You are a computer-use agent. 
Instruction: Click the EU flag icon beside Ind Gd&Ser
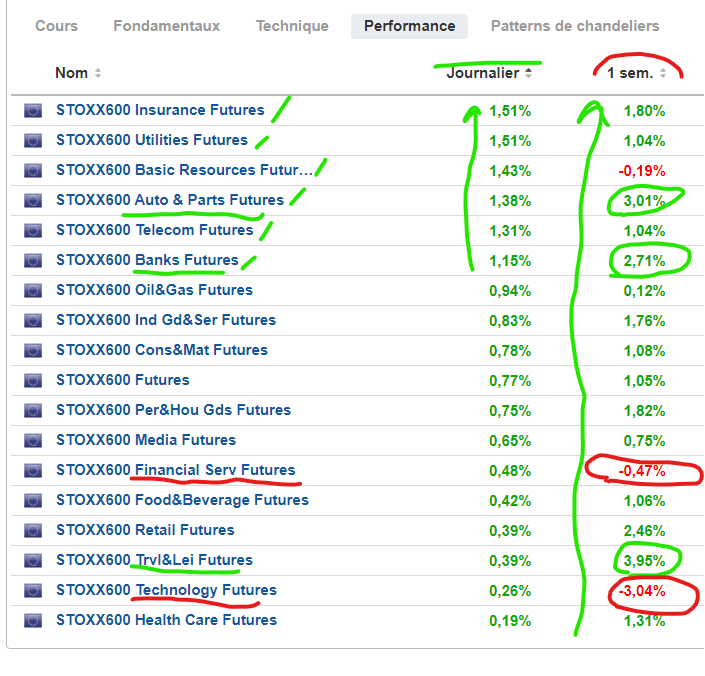click(33, 320)
